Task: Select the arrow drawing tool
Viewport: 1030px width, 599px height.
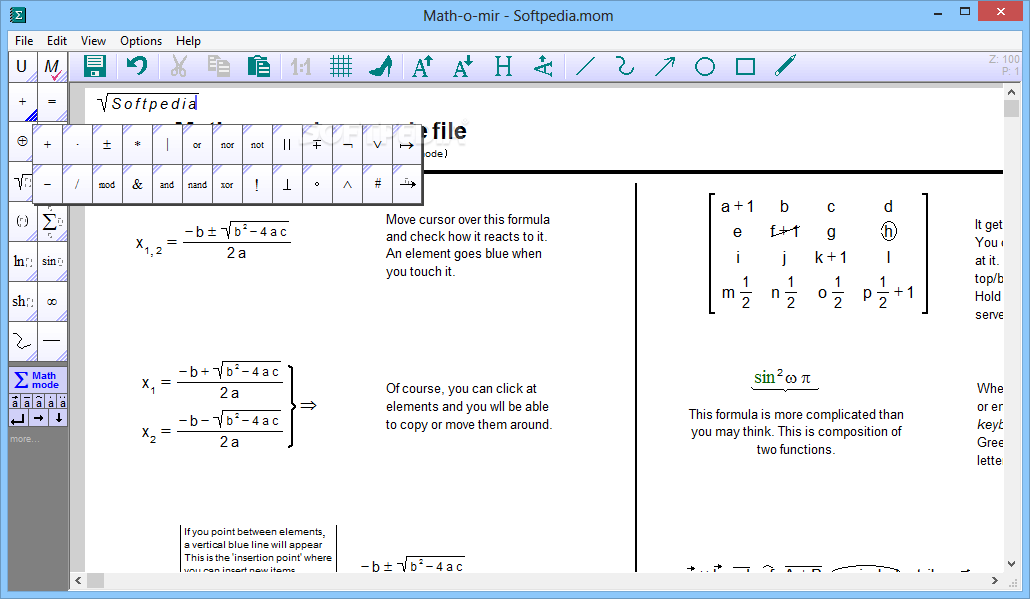Action: pyautogui.click(x=665, y=66)
